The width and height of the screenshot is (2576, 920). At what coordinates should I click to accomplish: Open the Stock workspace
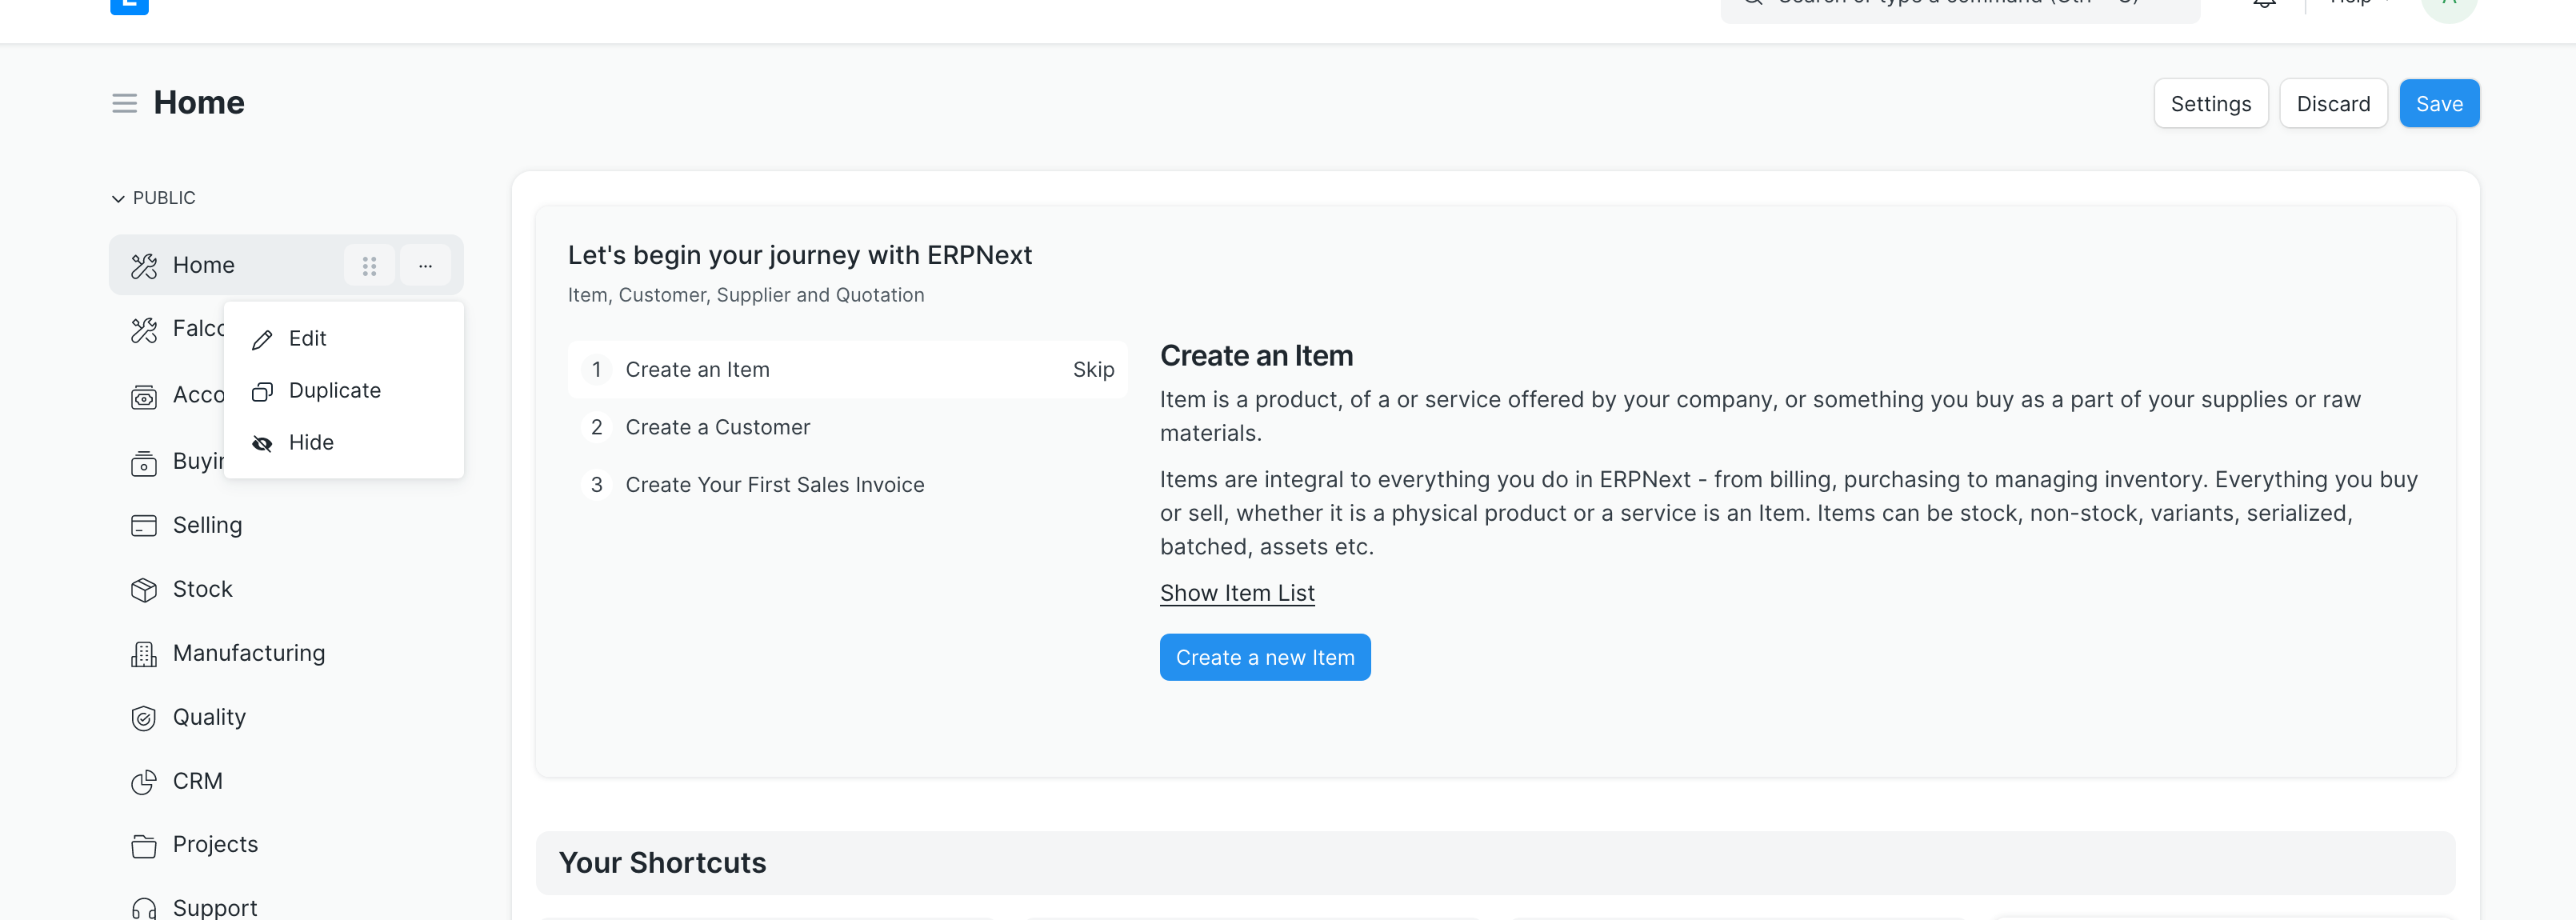[286, 589]
